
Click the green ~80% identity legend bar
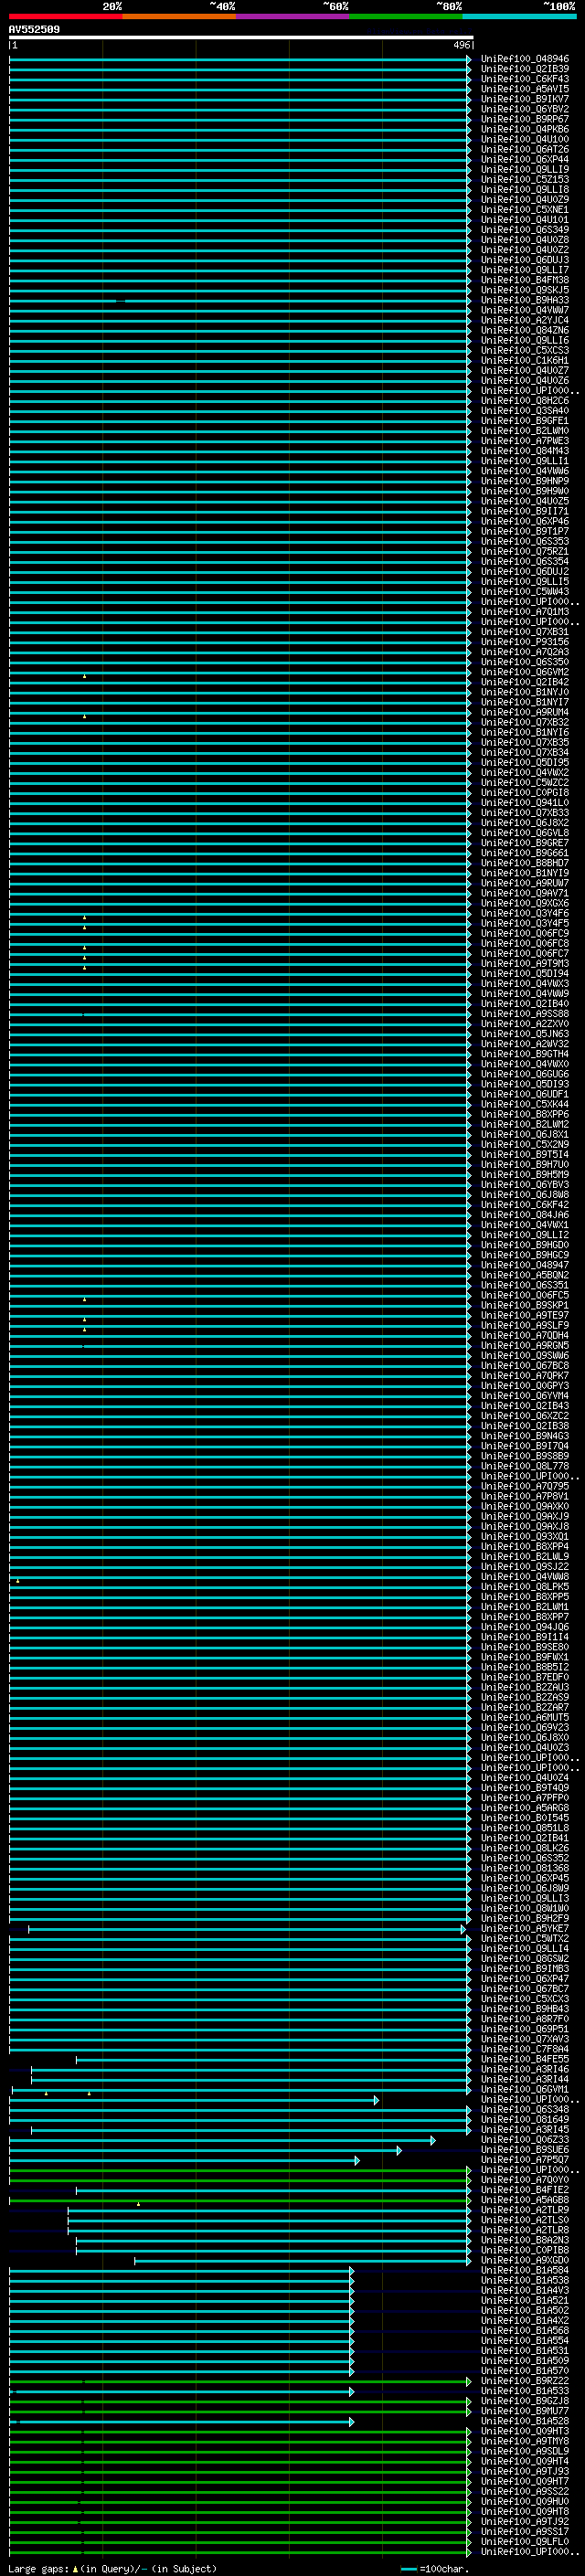click(406, 16)
